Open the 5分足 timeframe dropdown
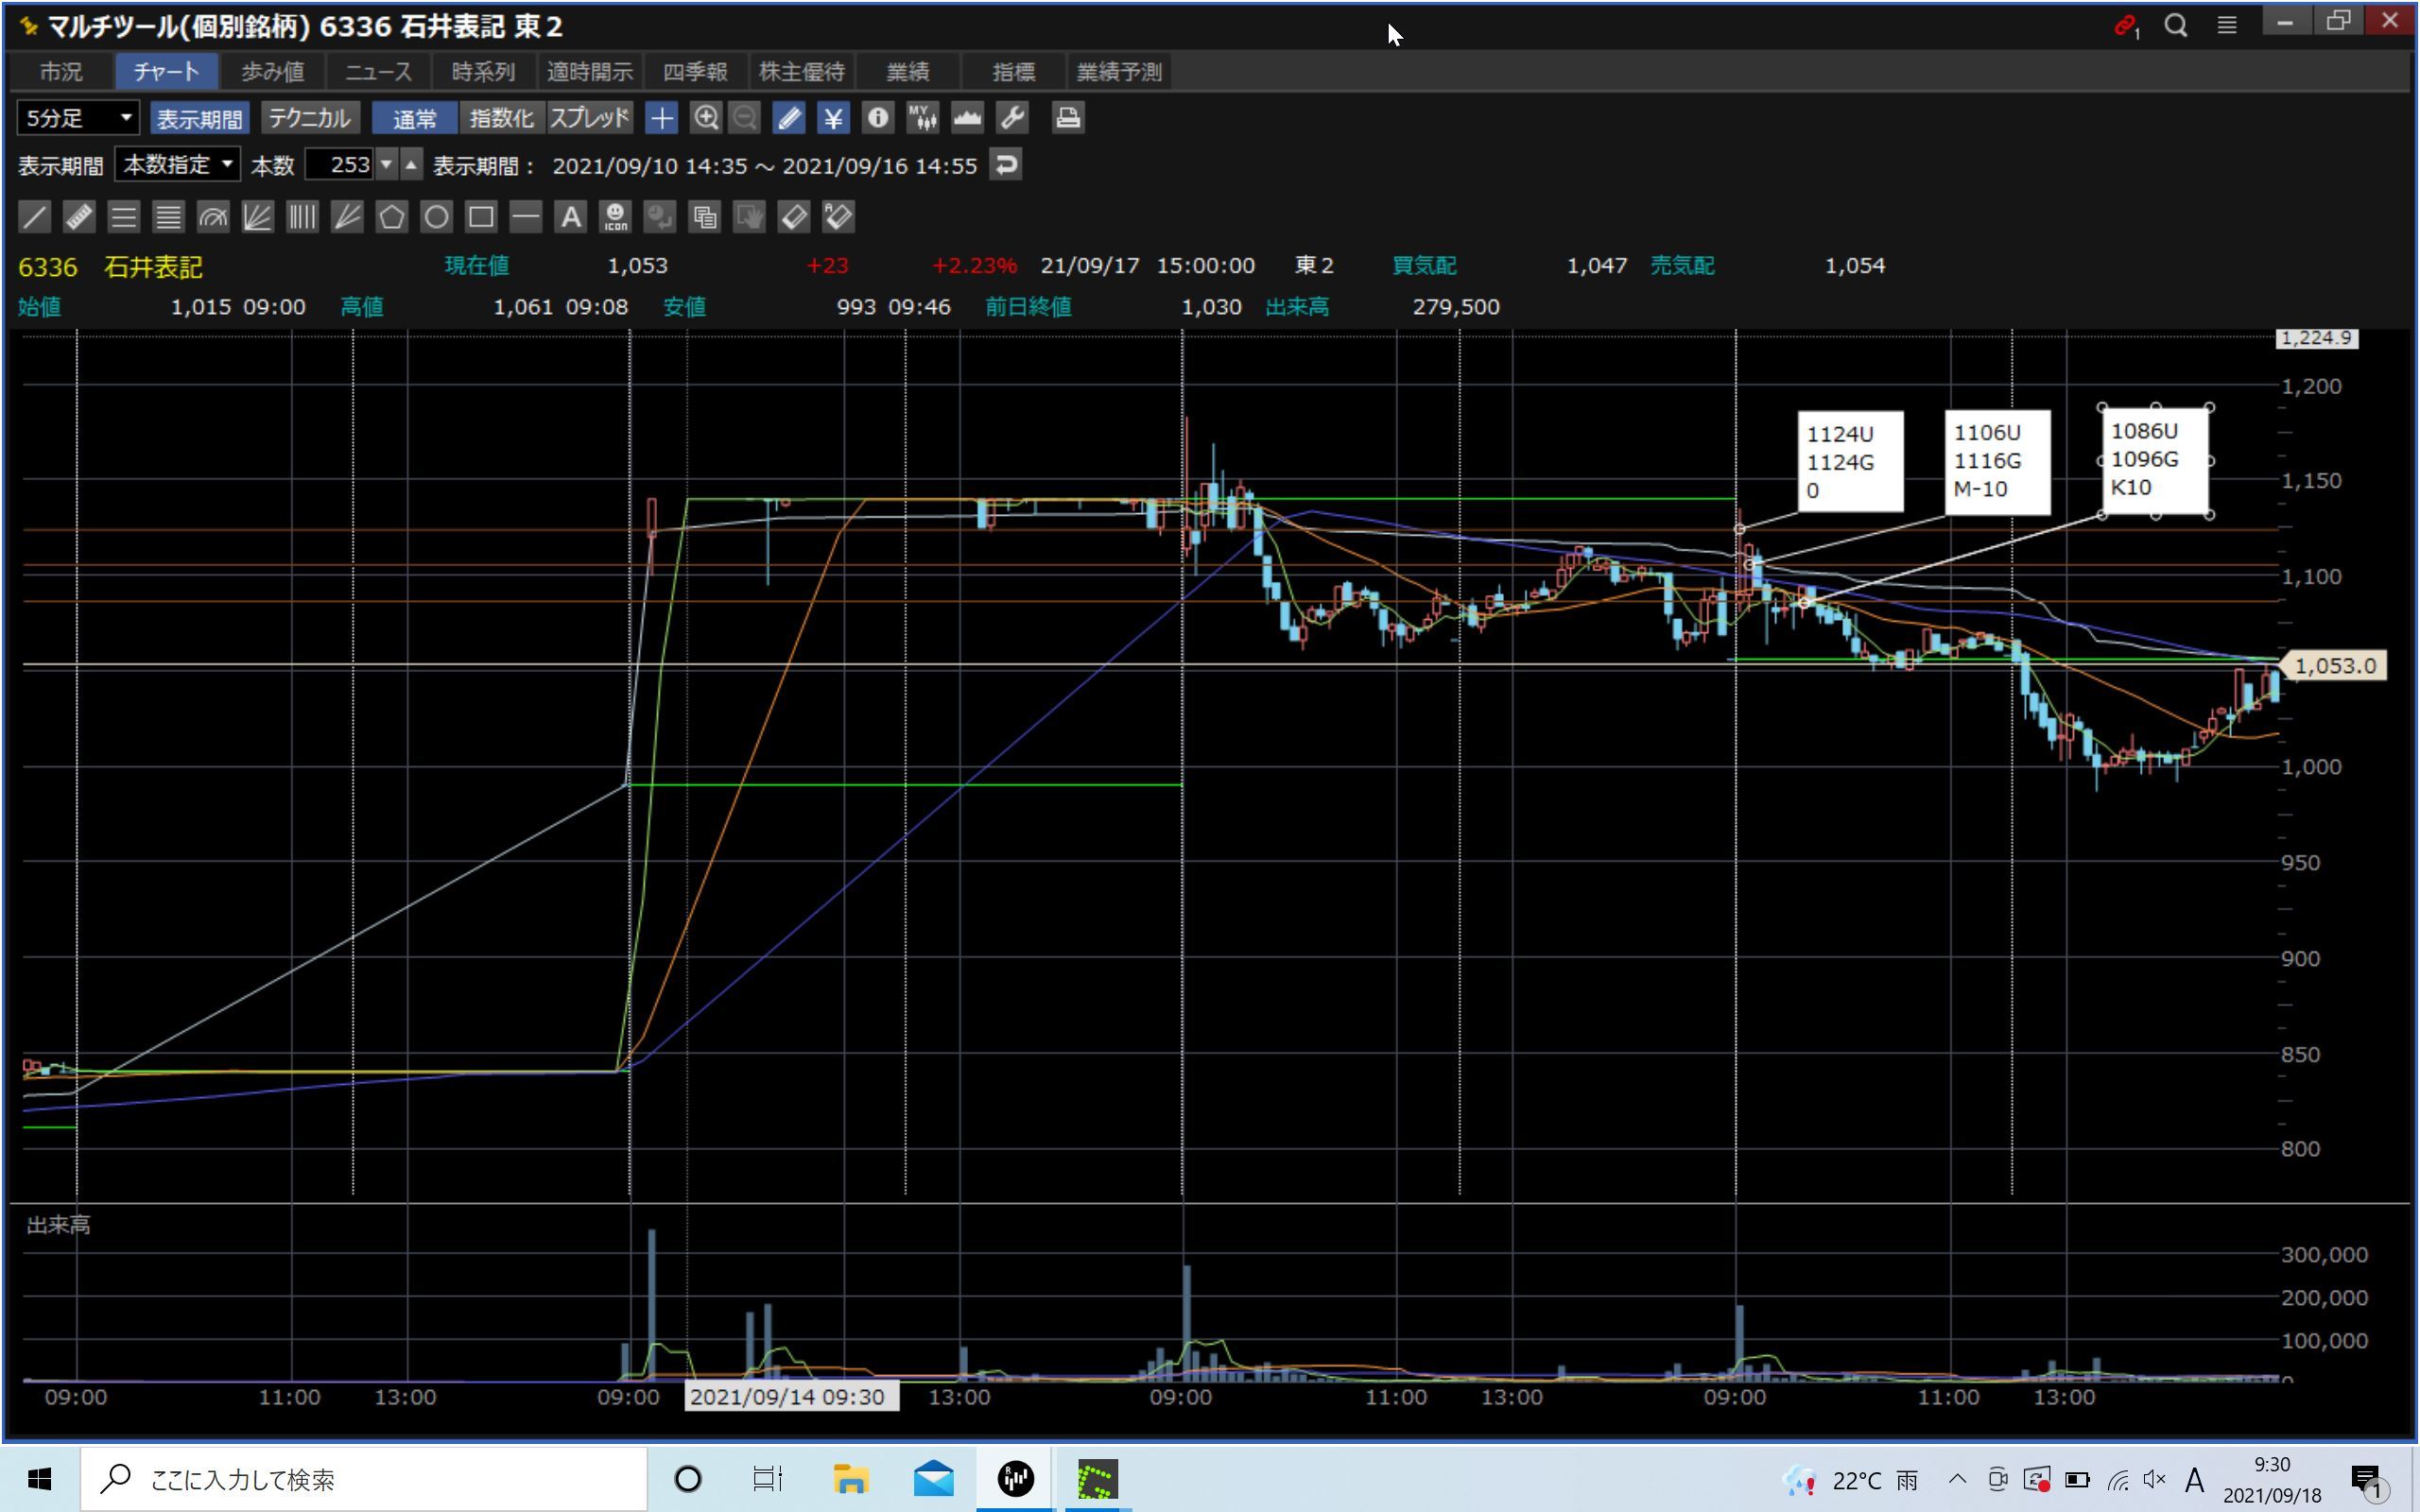Viewport: 2420px width, 1512px height. point(78,118)
